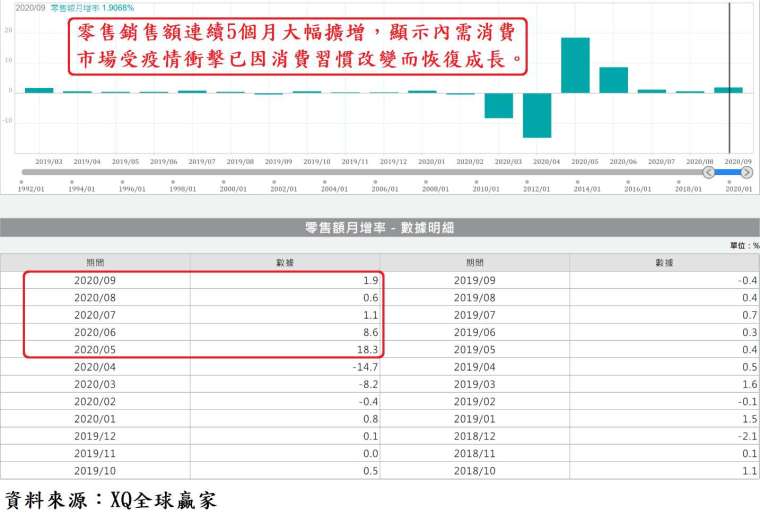Select the 2019/06 period cell in the table

(x=475, y=332)
